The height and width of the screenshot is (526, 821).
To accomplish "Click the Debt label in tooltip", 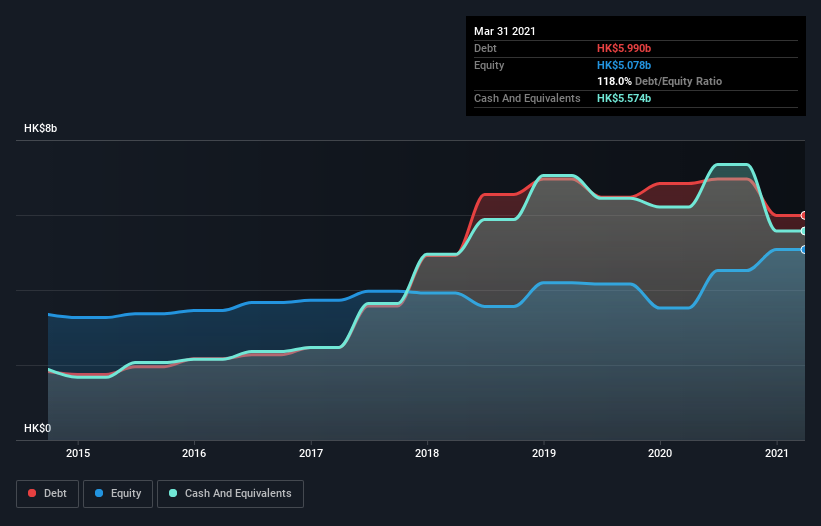I will (x=485, y=48).
